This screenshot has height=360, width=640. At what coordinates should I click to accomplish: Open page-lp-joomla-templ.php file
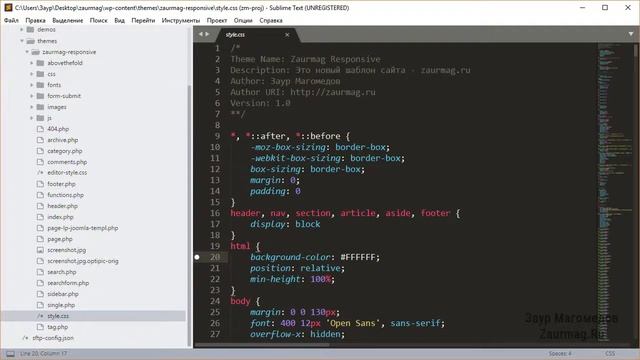click(x=82, y=228)
